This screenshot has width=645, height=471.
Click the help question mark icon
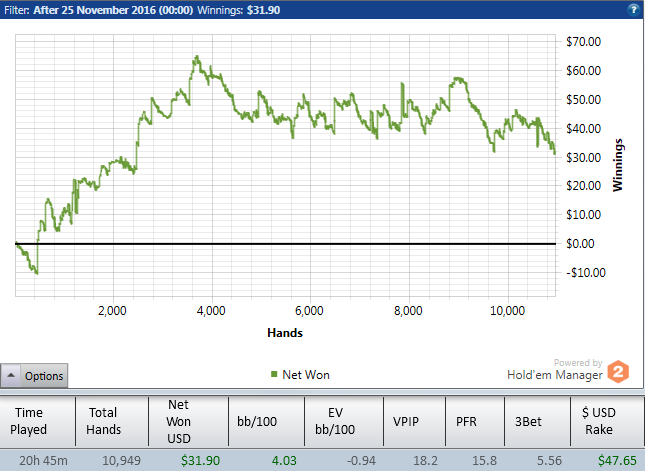(634, 9)
